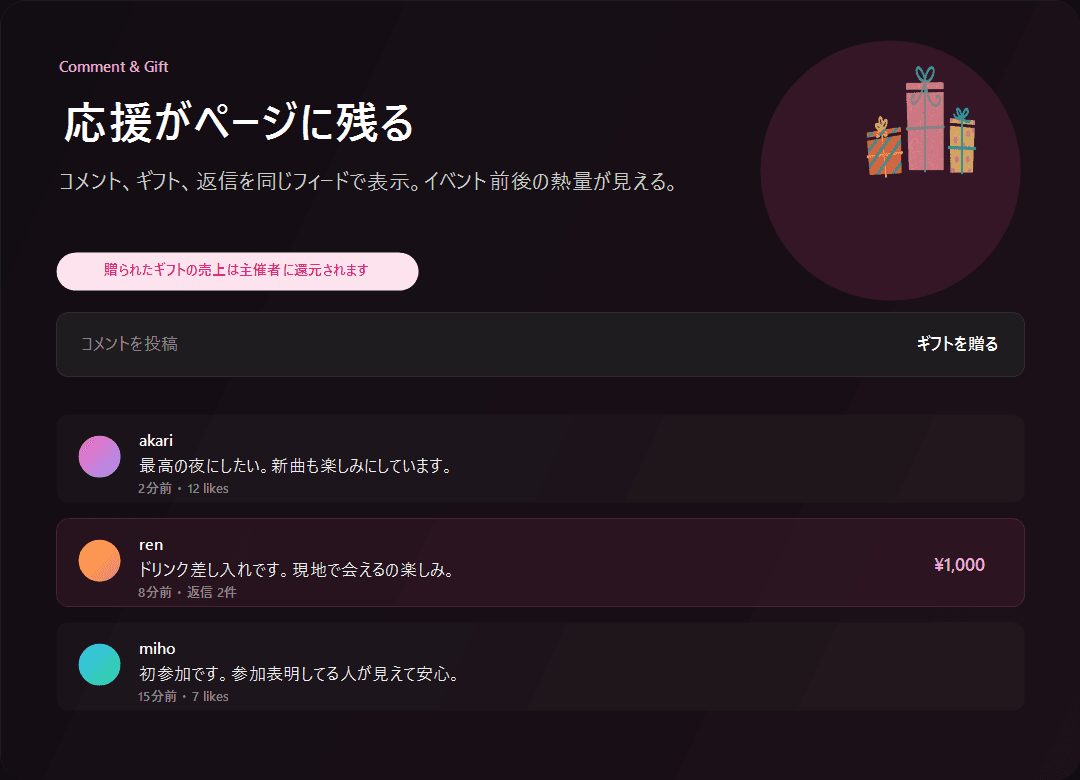Click ren's orange avatar
Screen dimensions: 1080x780
tap(100, 561)
